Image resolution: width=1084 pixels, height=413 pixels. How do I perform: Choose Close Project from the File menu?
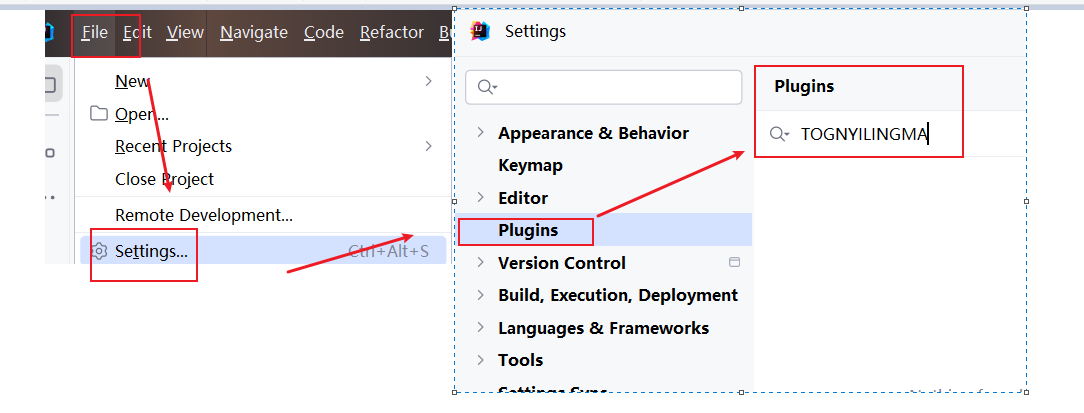point(164,179)
